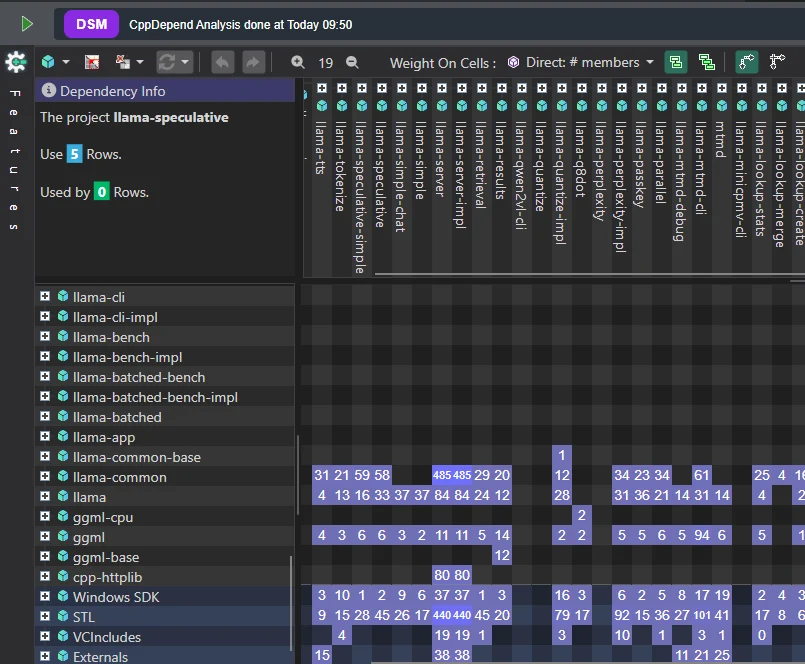Click cell 79 in STL row
Screen dimensions: 805x664
(x=562, y=615)
